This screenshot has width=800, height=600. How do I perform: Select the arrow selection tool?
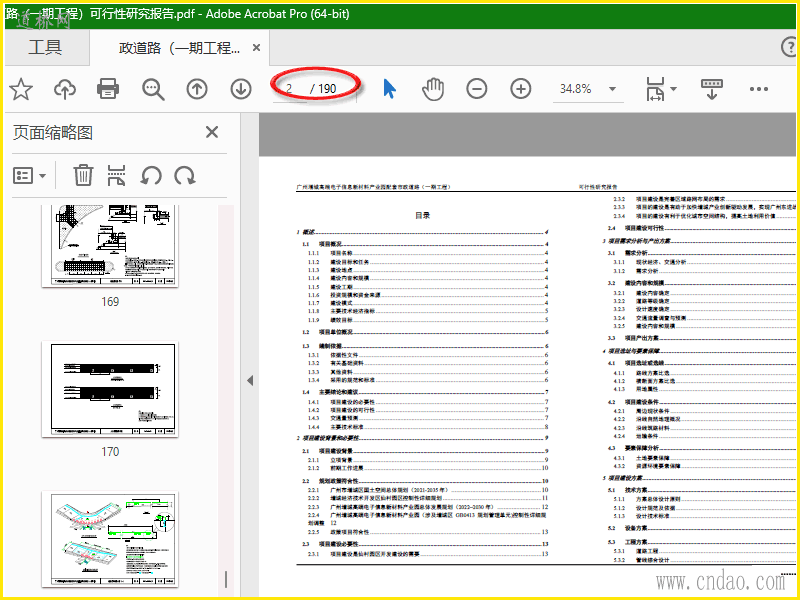[x=389, y=89]
